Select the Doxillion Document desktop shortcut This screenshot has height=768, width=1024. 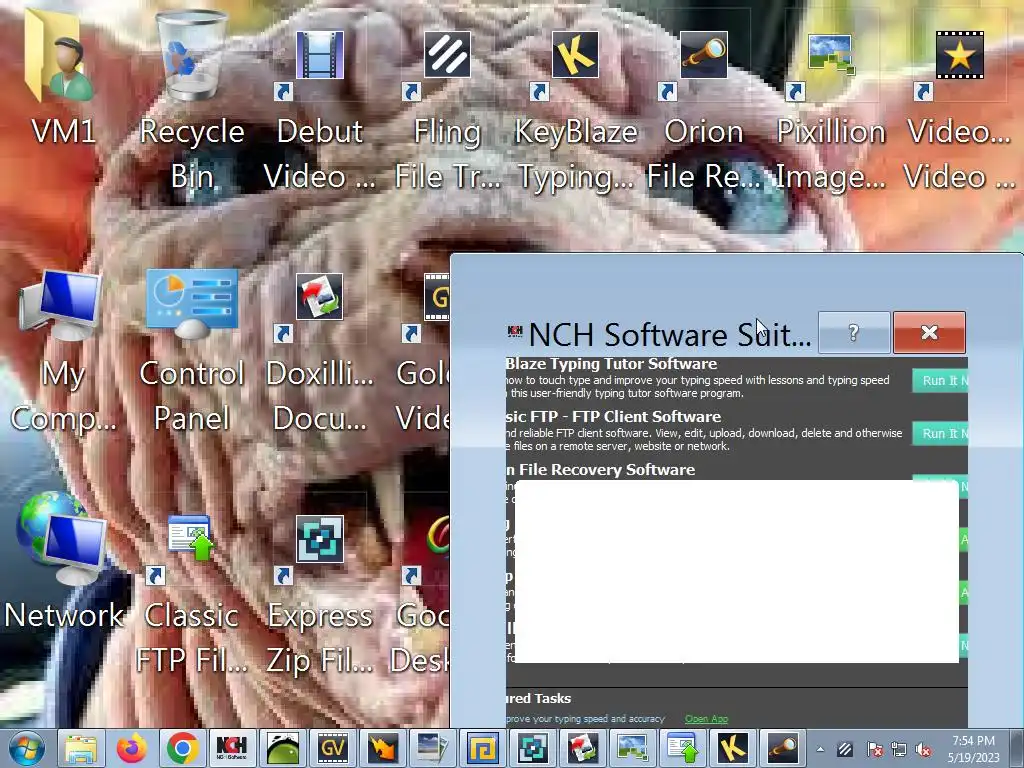coord(319,353)
